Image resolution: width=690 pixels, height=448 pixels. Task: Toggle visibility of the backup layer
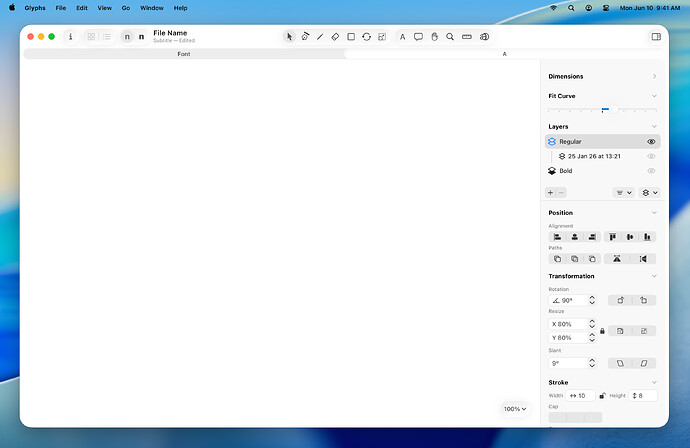[x=651, y=156]
